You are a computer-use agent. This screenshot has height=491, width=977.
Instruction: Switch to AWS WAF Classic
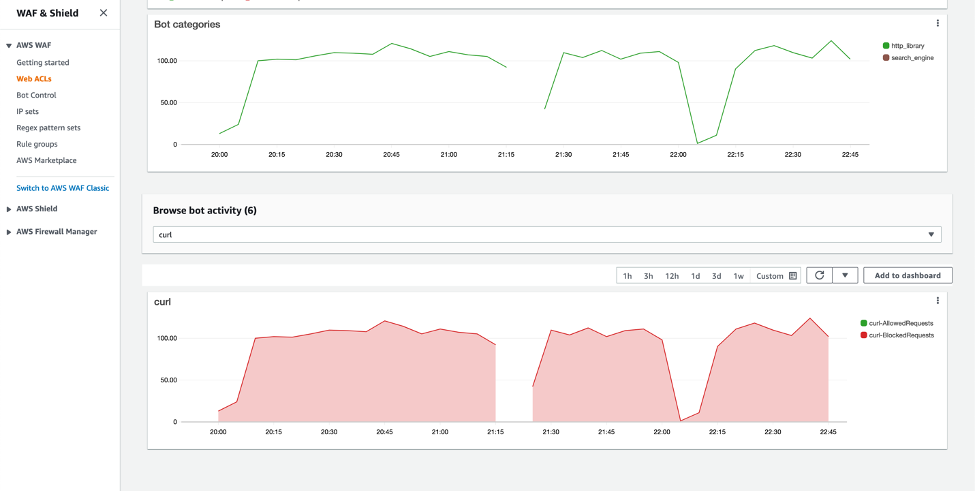pyautogui.click(x=62, y=188)
